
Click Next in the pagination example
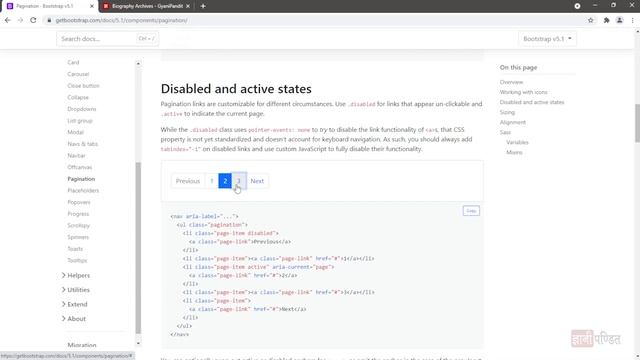(257, 181)
